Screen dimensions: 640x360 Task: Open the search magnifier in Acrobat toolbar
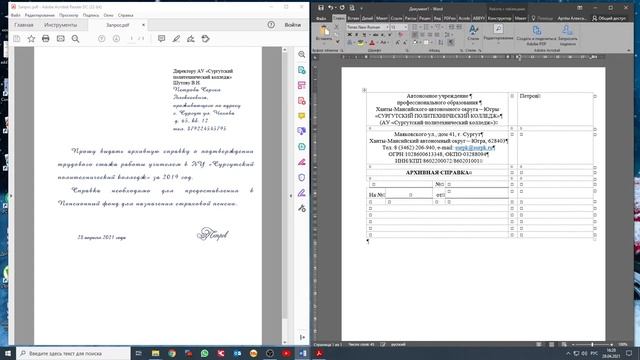click(x=76, y=39)
